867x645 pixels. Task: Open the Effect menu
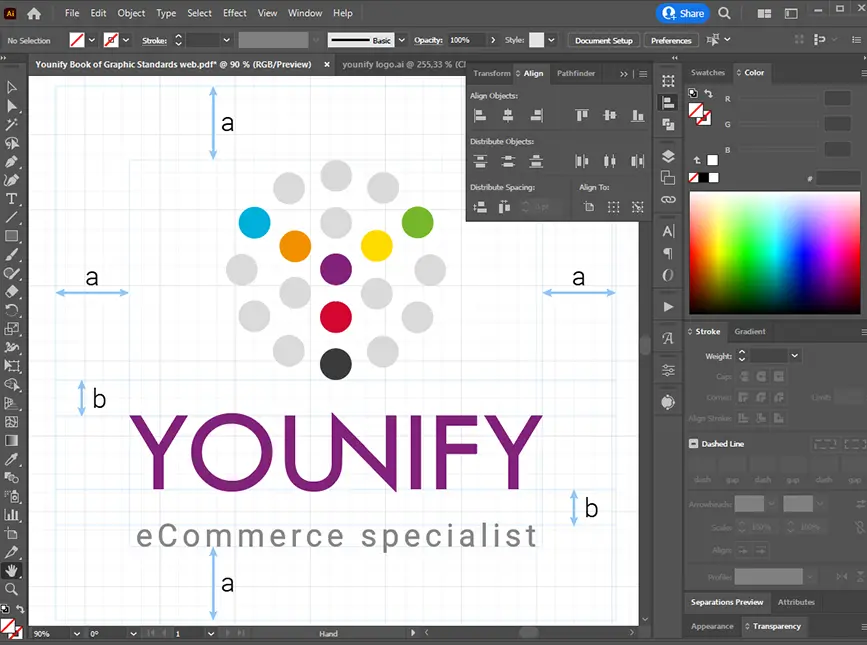click(x=234, y=13)
